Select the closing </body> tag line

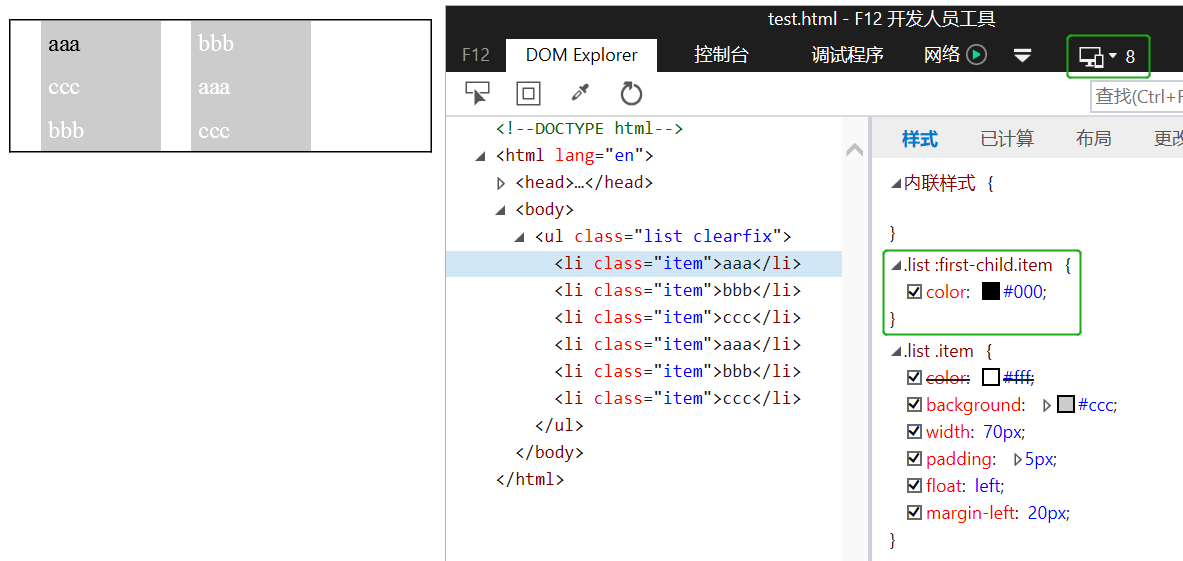pyautogui.click(x=549, y=452)
